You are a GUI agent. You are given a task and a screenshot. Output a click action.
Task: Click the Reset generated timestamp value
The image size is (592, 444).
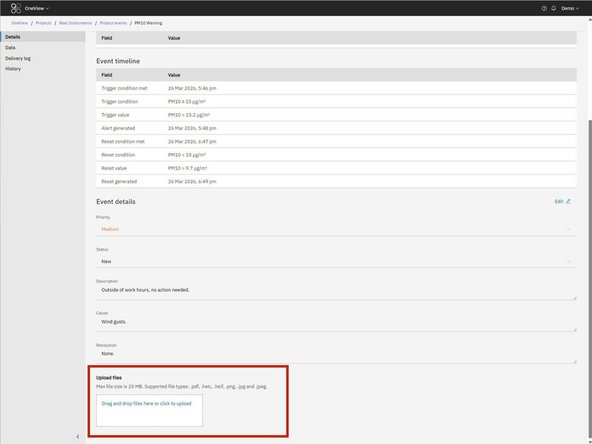pos(192,182)
